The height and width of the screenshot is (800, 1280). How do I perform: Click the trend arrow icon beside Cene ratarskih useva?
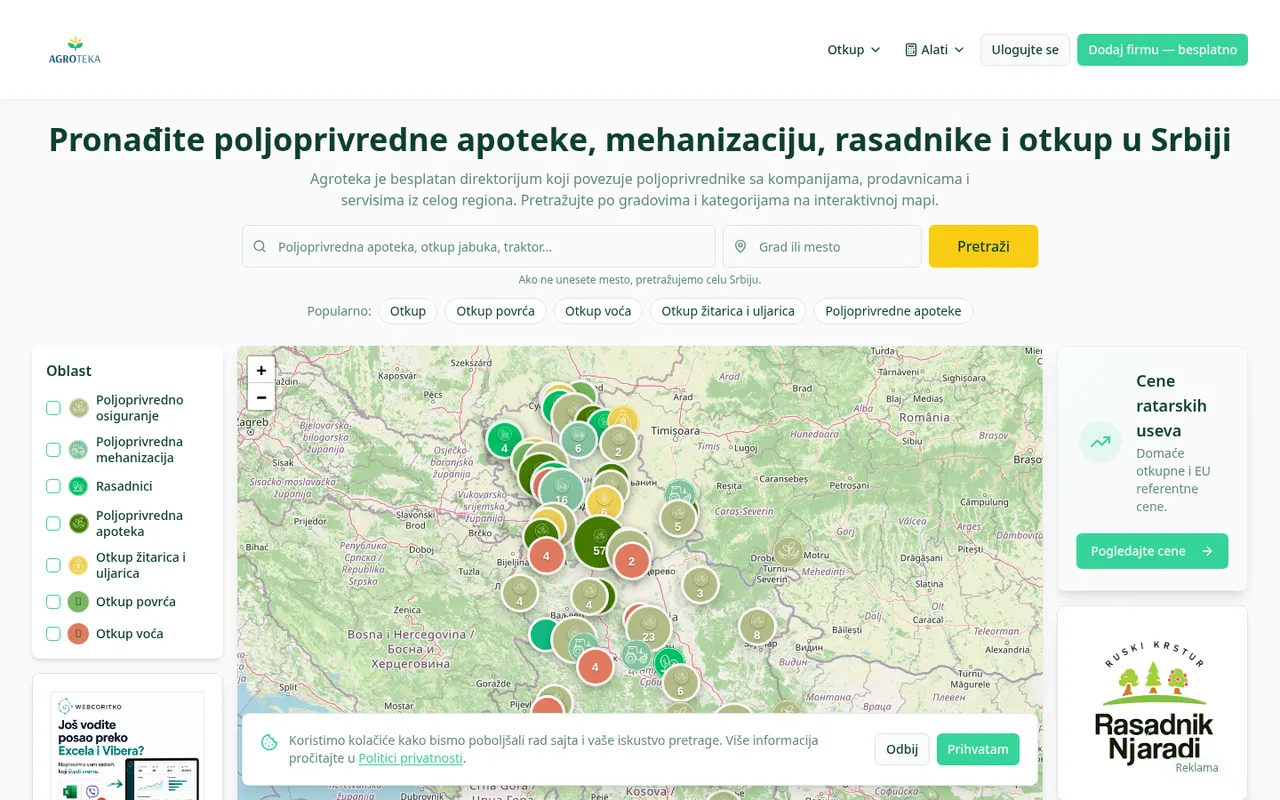point(1100,442)
